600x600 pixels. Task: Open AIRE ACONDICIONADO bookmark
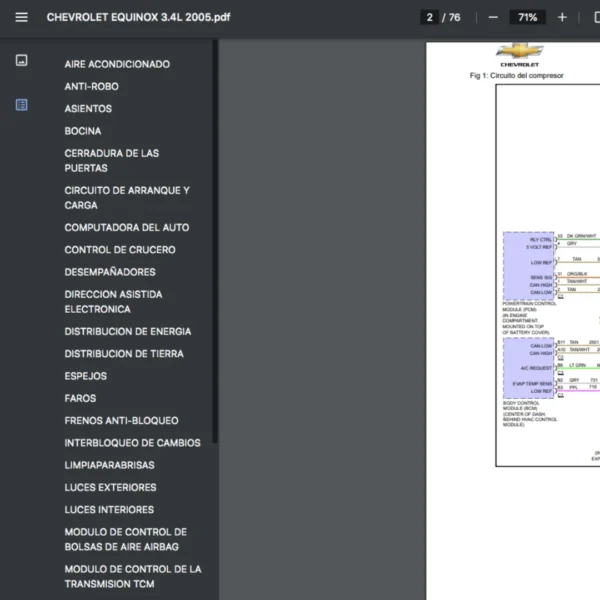point(117,64)
